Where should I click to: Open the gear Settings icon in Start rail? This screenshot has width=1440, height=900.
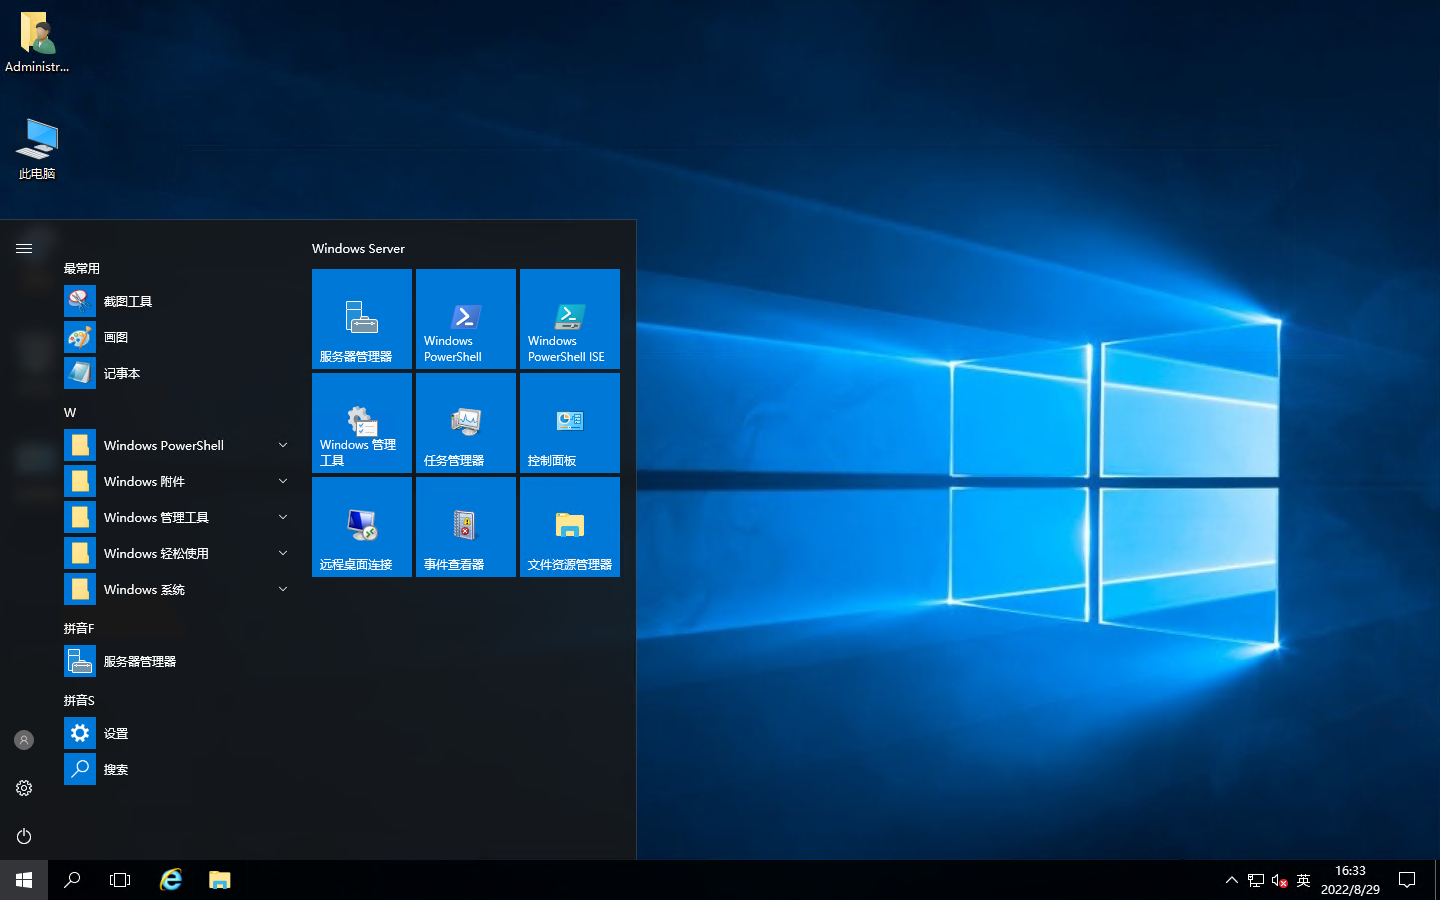coord(24,788)
